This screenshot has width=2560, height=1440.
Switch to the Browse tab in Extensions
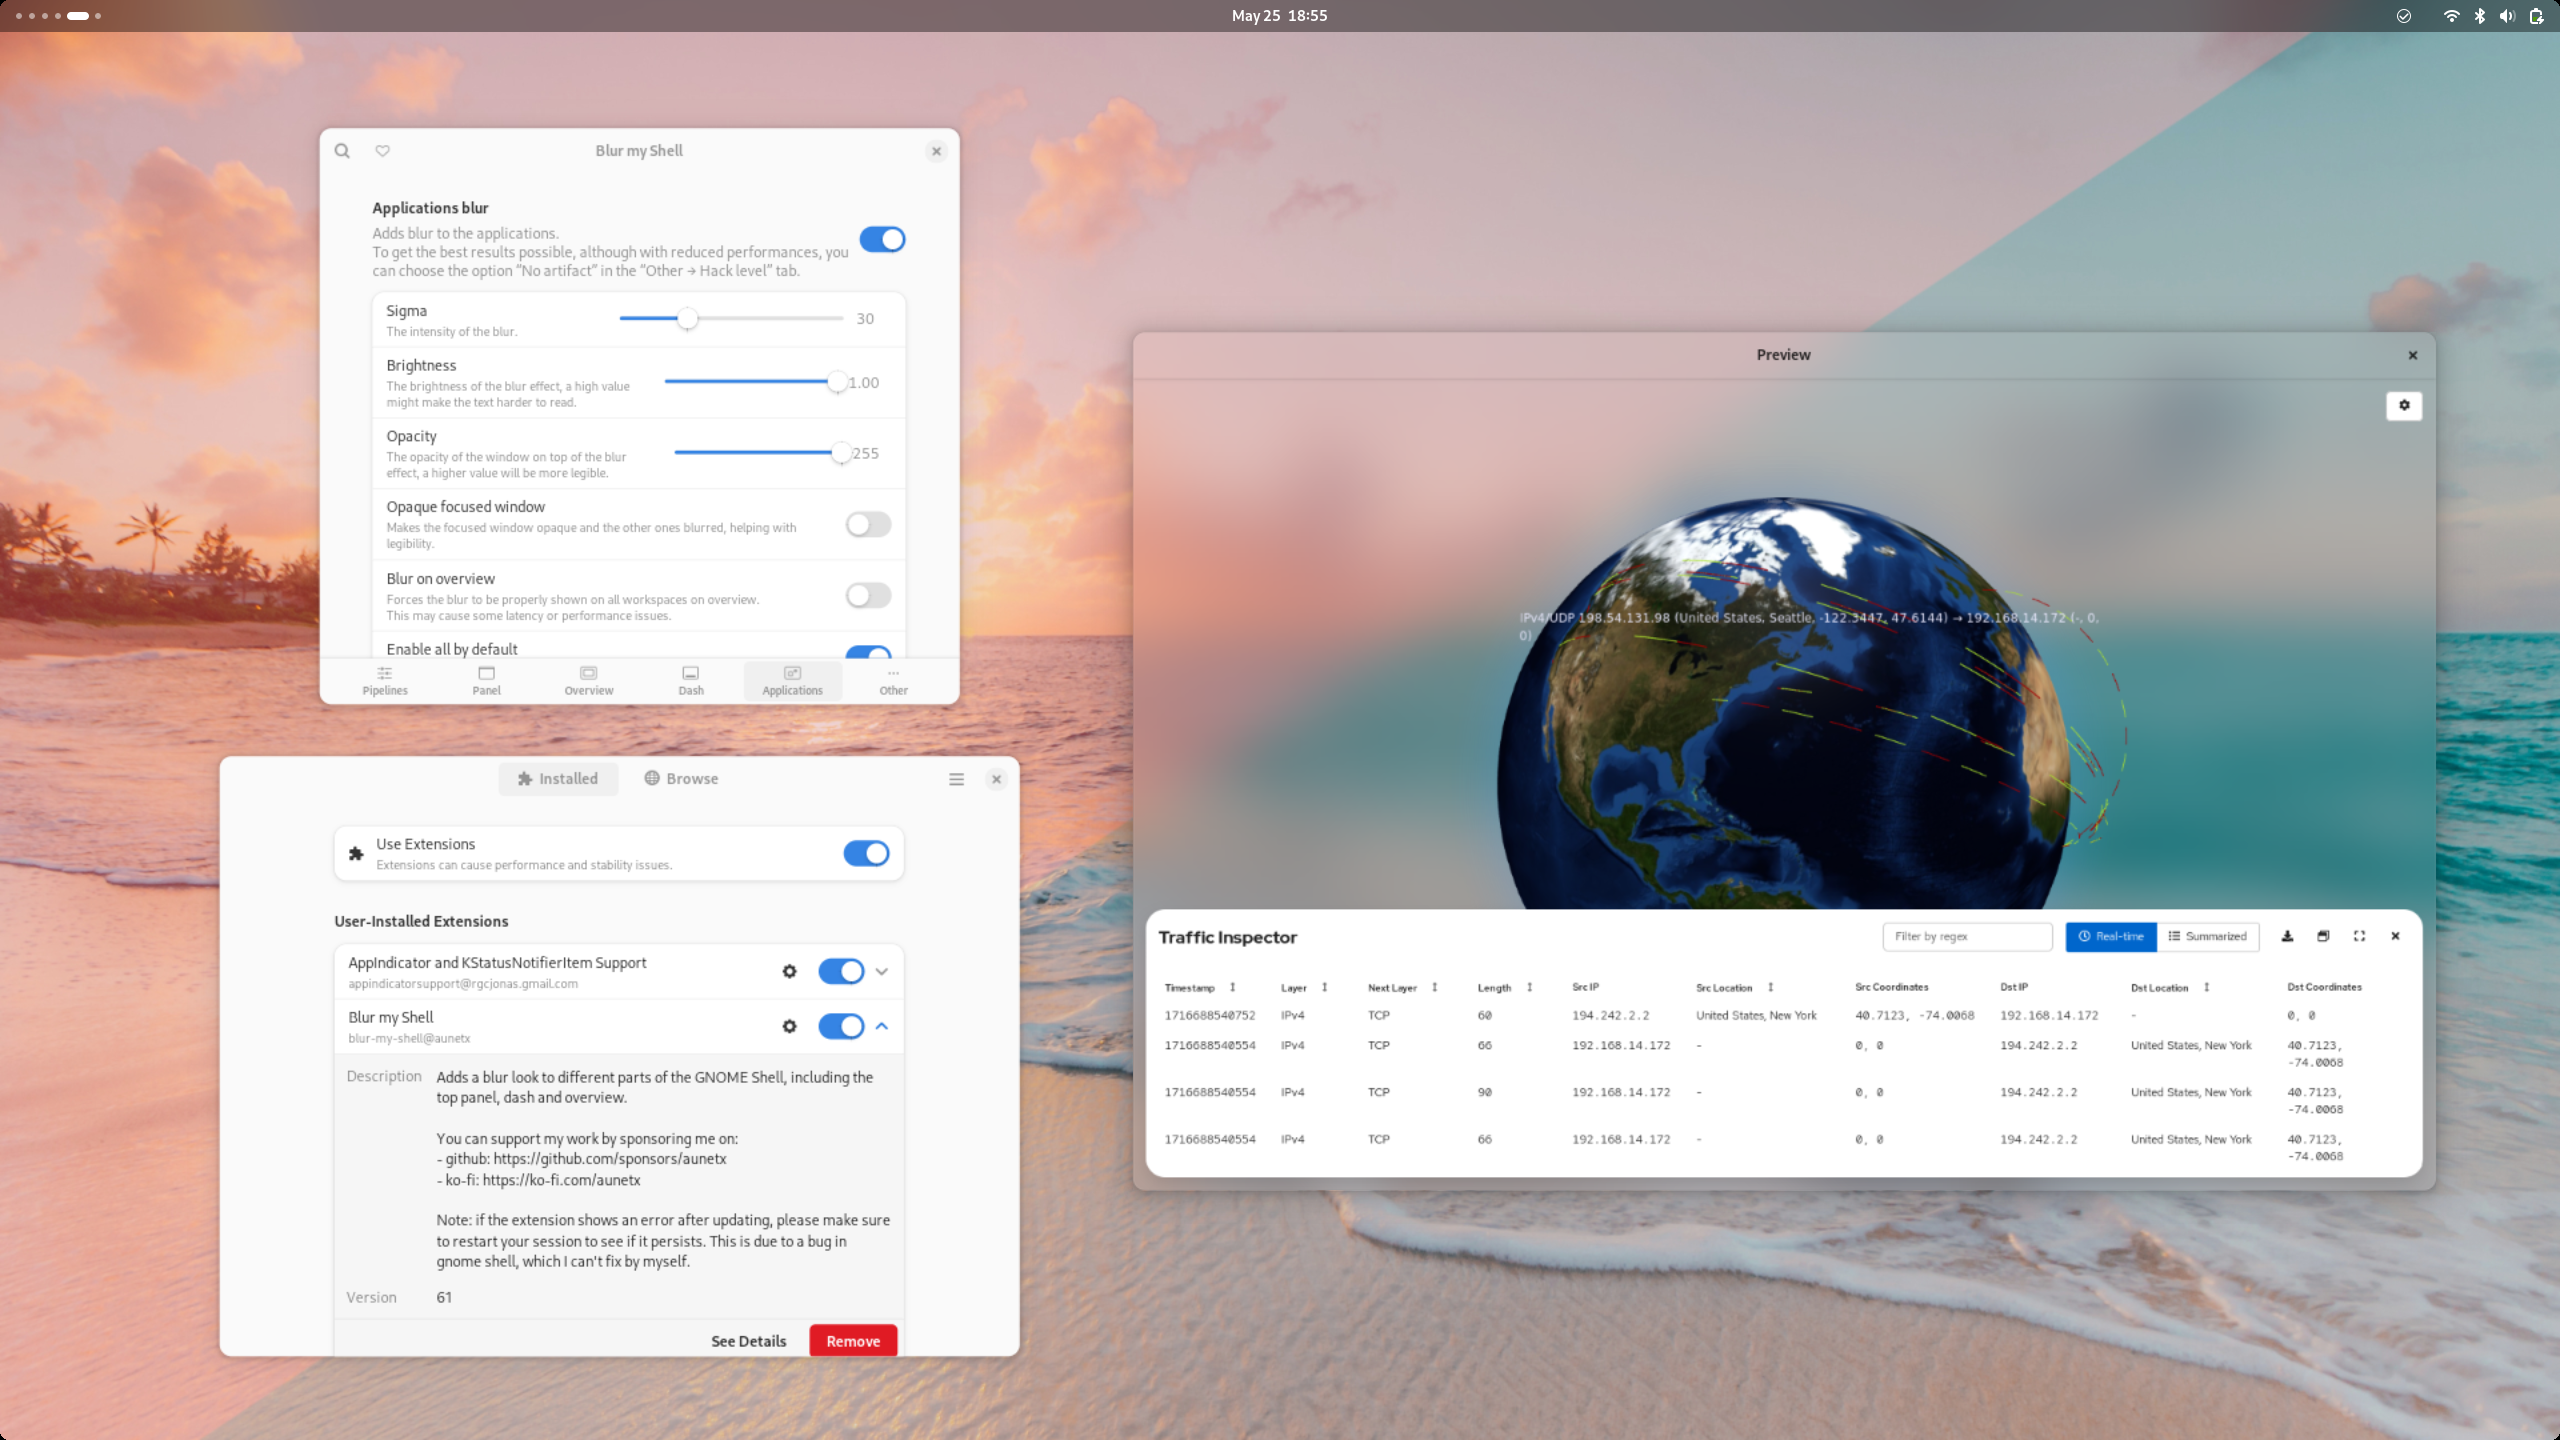click(x=681, y=779)
